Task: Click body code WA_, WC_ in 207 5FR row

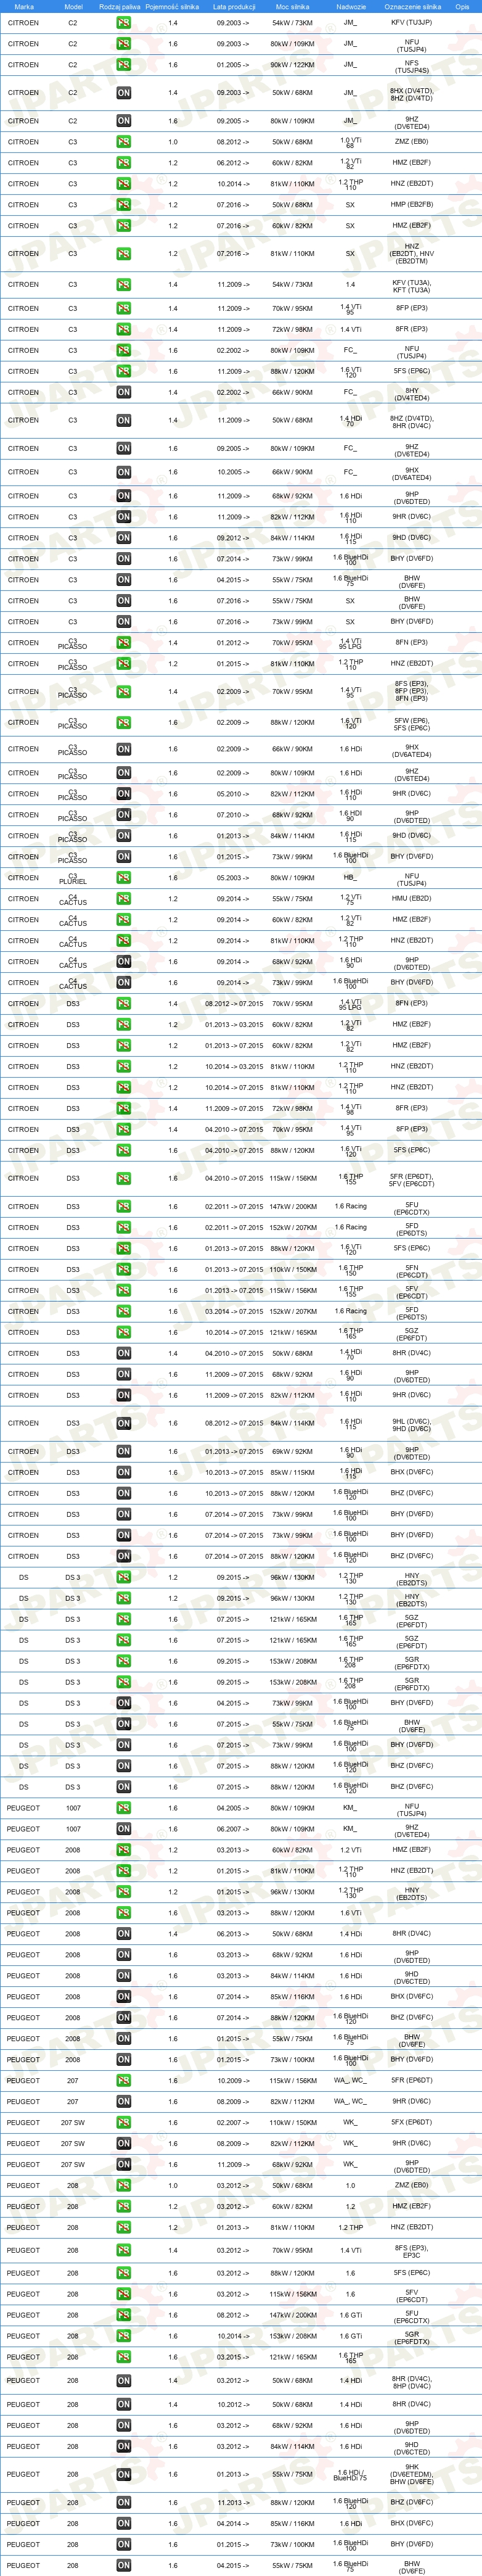Action: tap(350, 2081)
